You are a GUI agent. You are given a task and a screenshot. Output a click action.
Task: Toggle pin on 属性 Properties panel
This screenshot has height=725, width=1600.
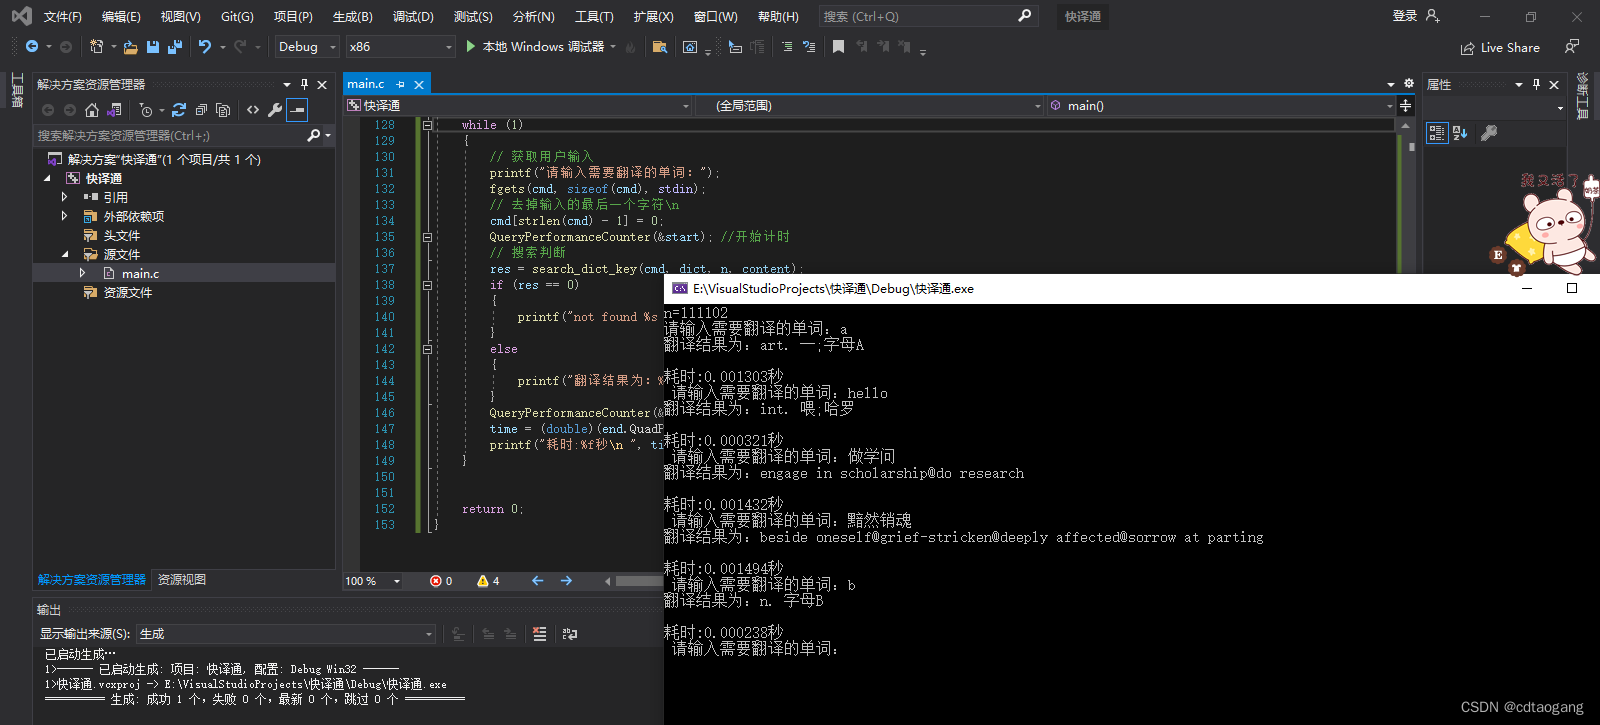point(1537,85)
